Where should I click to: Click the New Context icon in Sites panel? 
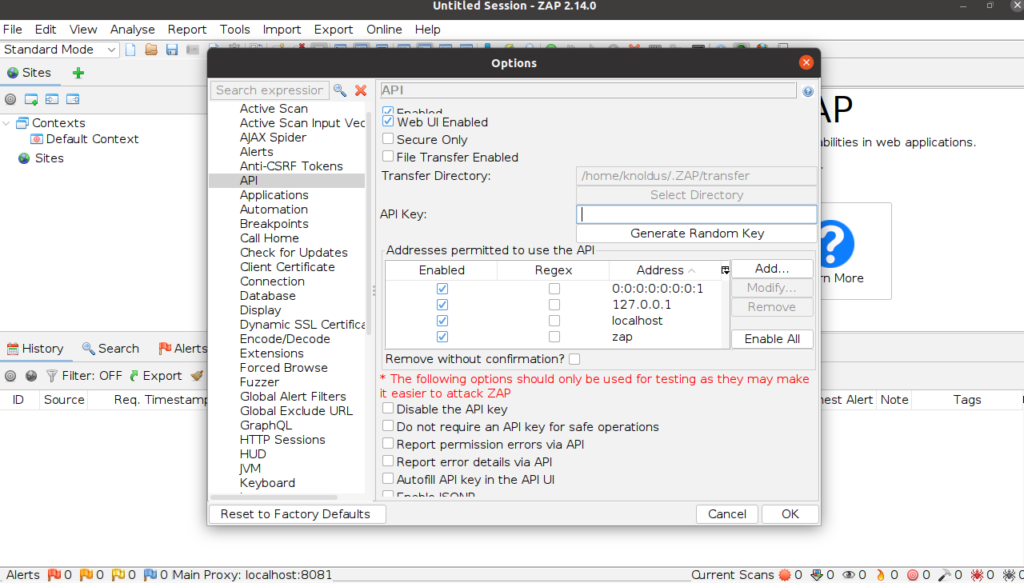31,99
